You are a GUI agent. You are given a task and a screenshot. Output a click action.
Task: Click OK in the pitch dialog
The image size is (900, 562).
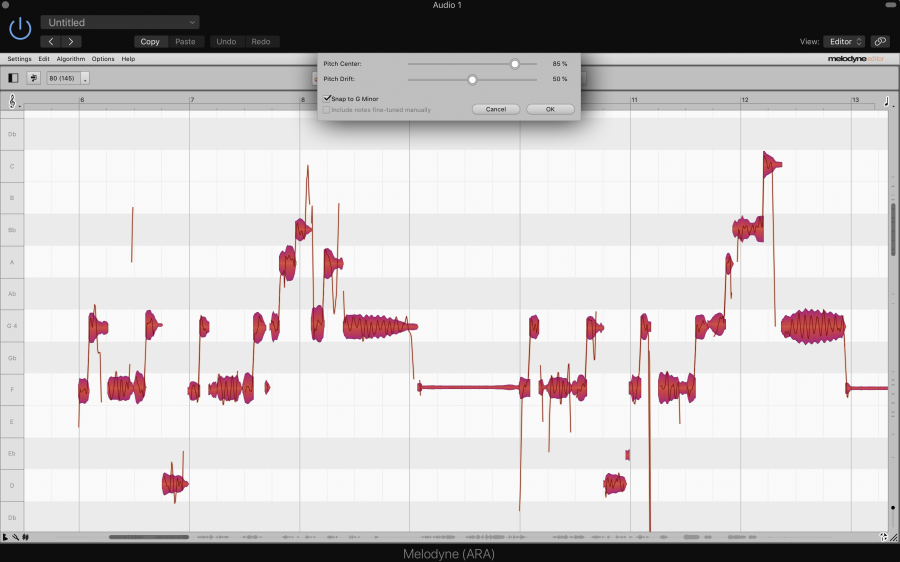(x=550, y=109)
